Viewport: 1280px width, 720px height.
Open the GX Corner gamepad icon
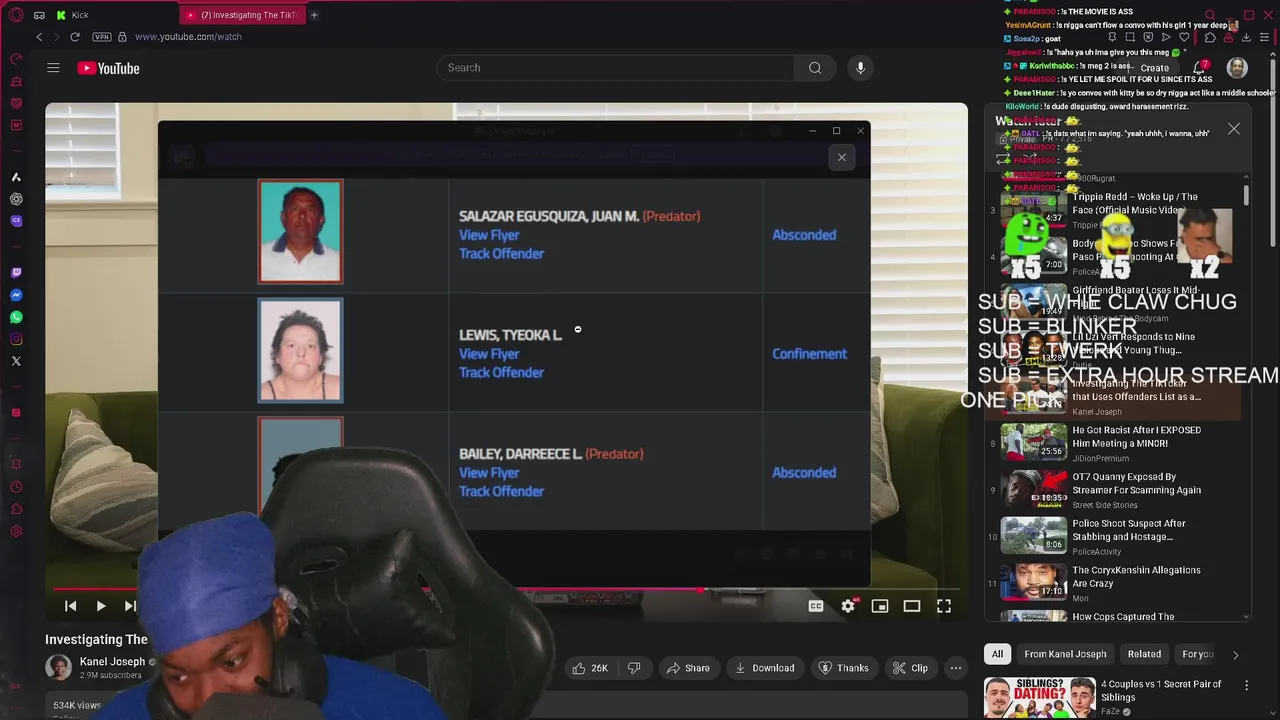[x=39, y=15]
